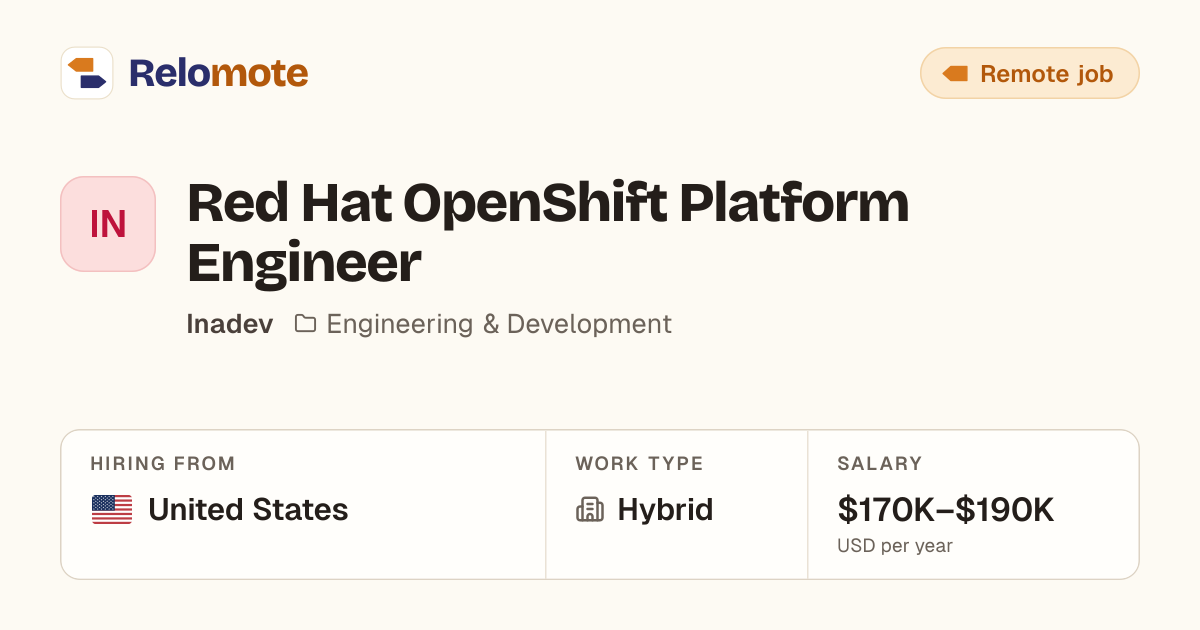Click the building icon next to Hybrid
The width and height of the screenshot is (1200, 630).
(590, 510)
